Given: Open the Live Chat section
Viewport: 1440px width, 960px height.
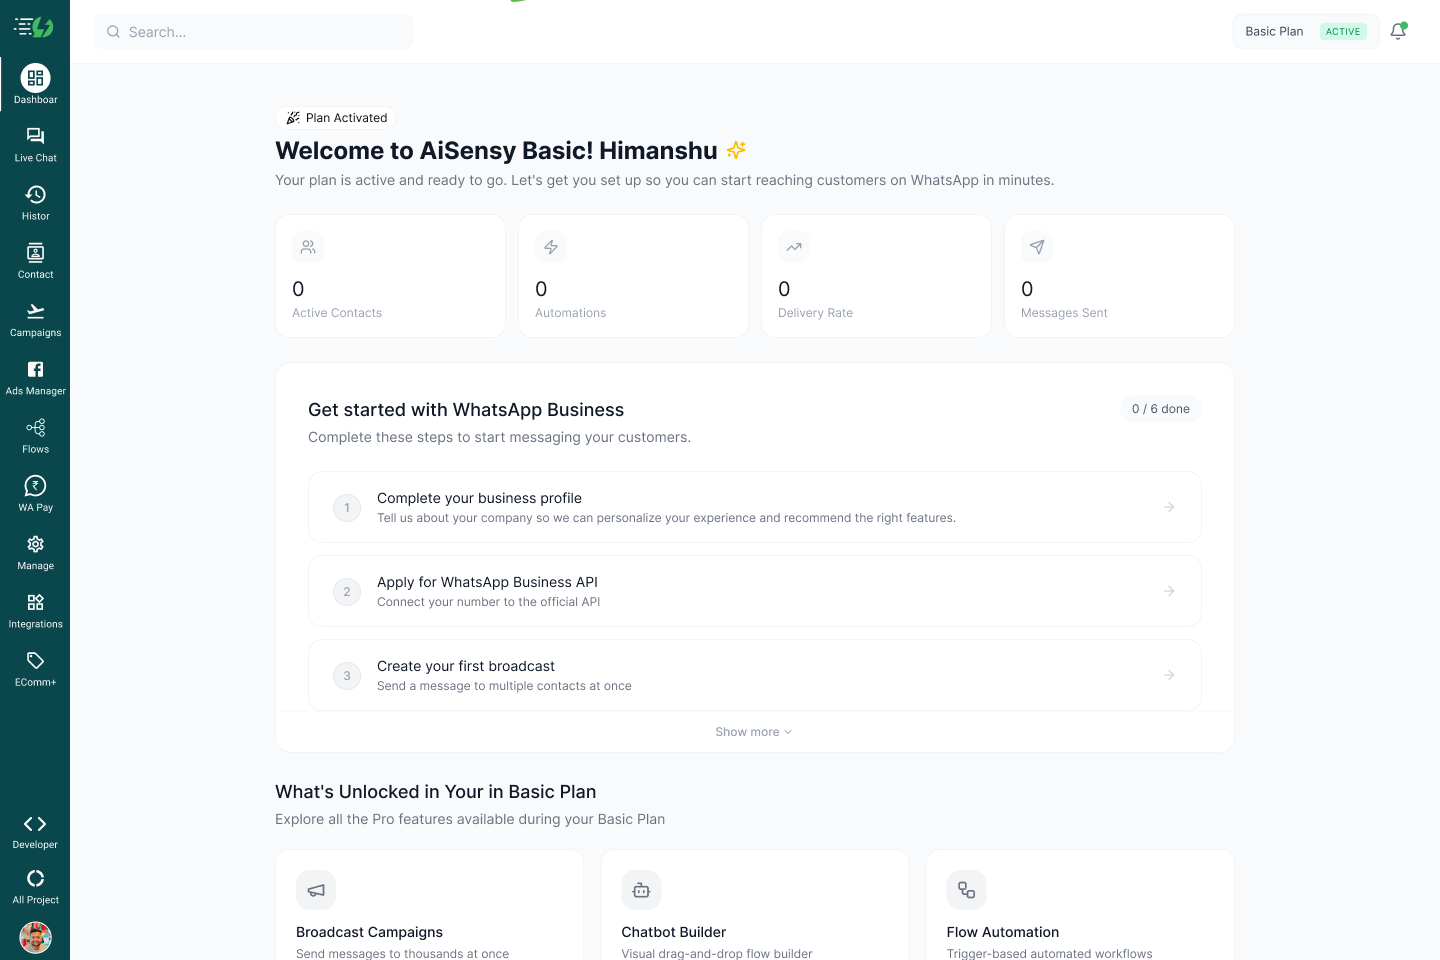Looking at the screenshot, I should pos(35,143).
